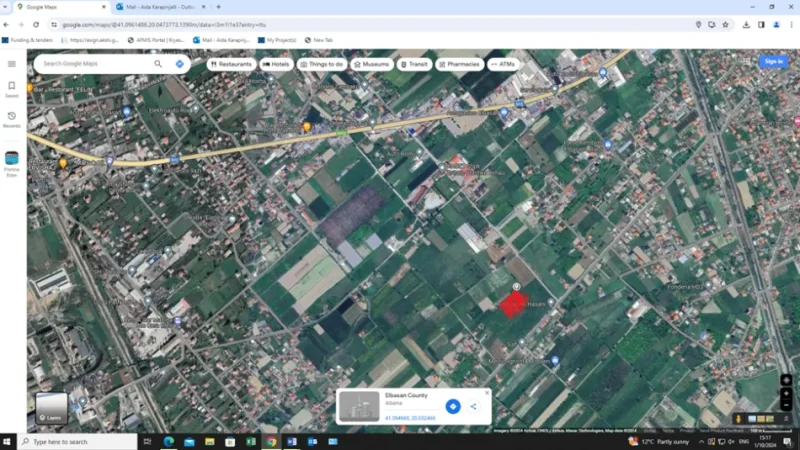Show hidden system tray icons chevron
800x450 pixels.
(x=701, y=442)
